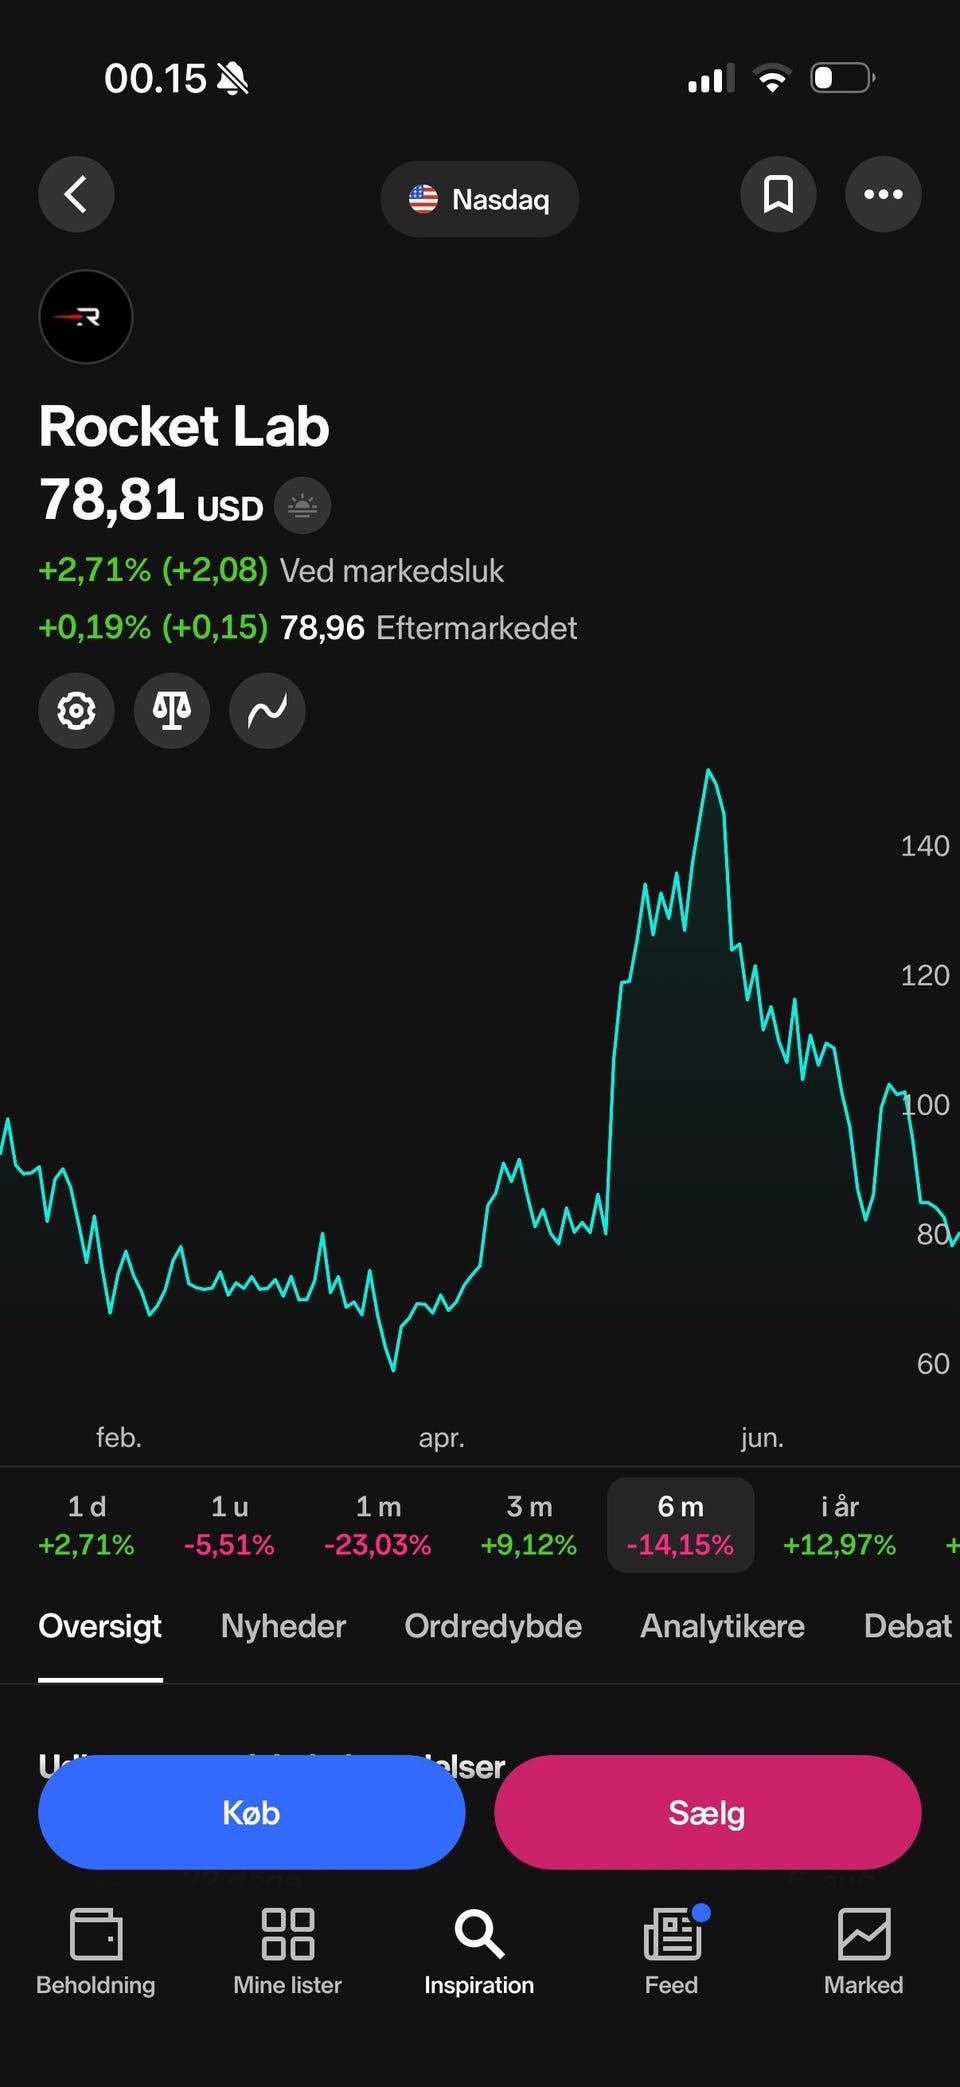
Task: Open chart settings gear icon
Action: pyautogui.click(x=76, y=710)
